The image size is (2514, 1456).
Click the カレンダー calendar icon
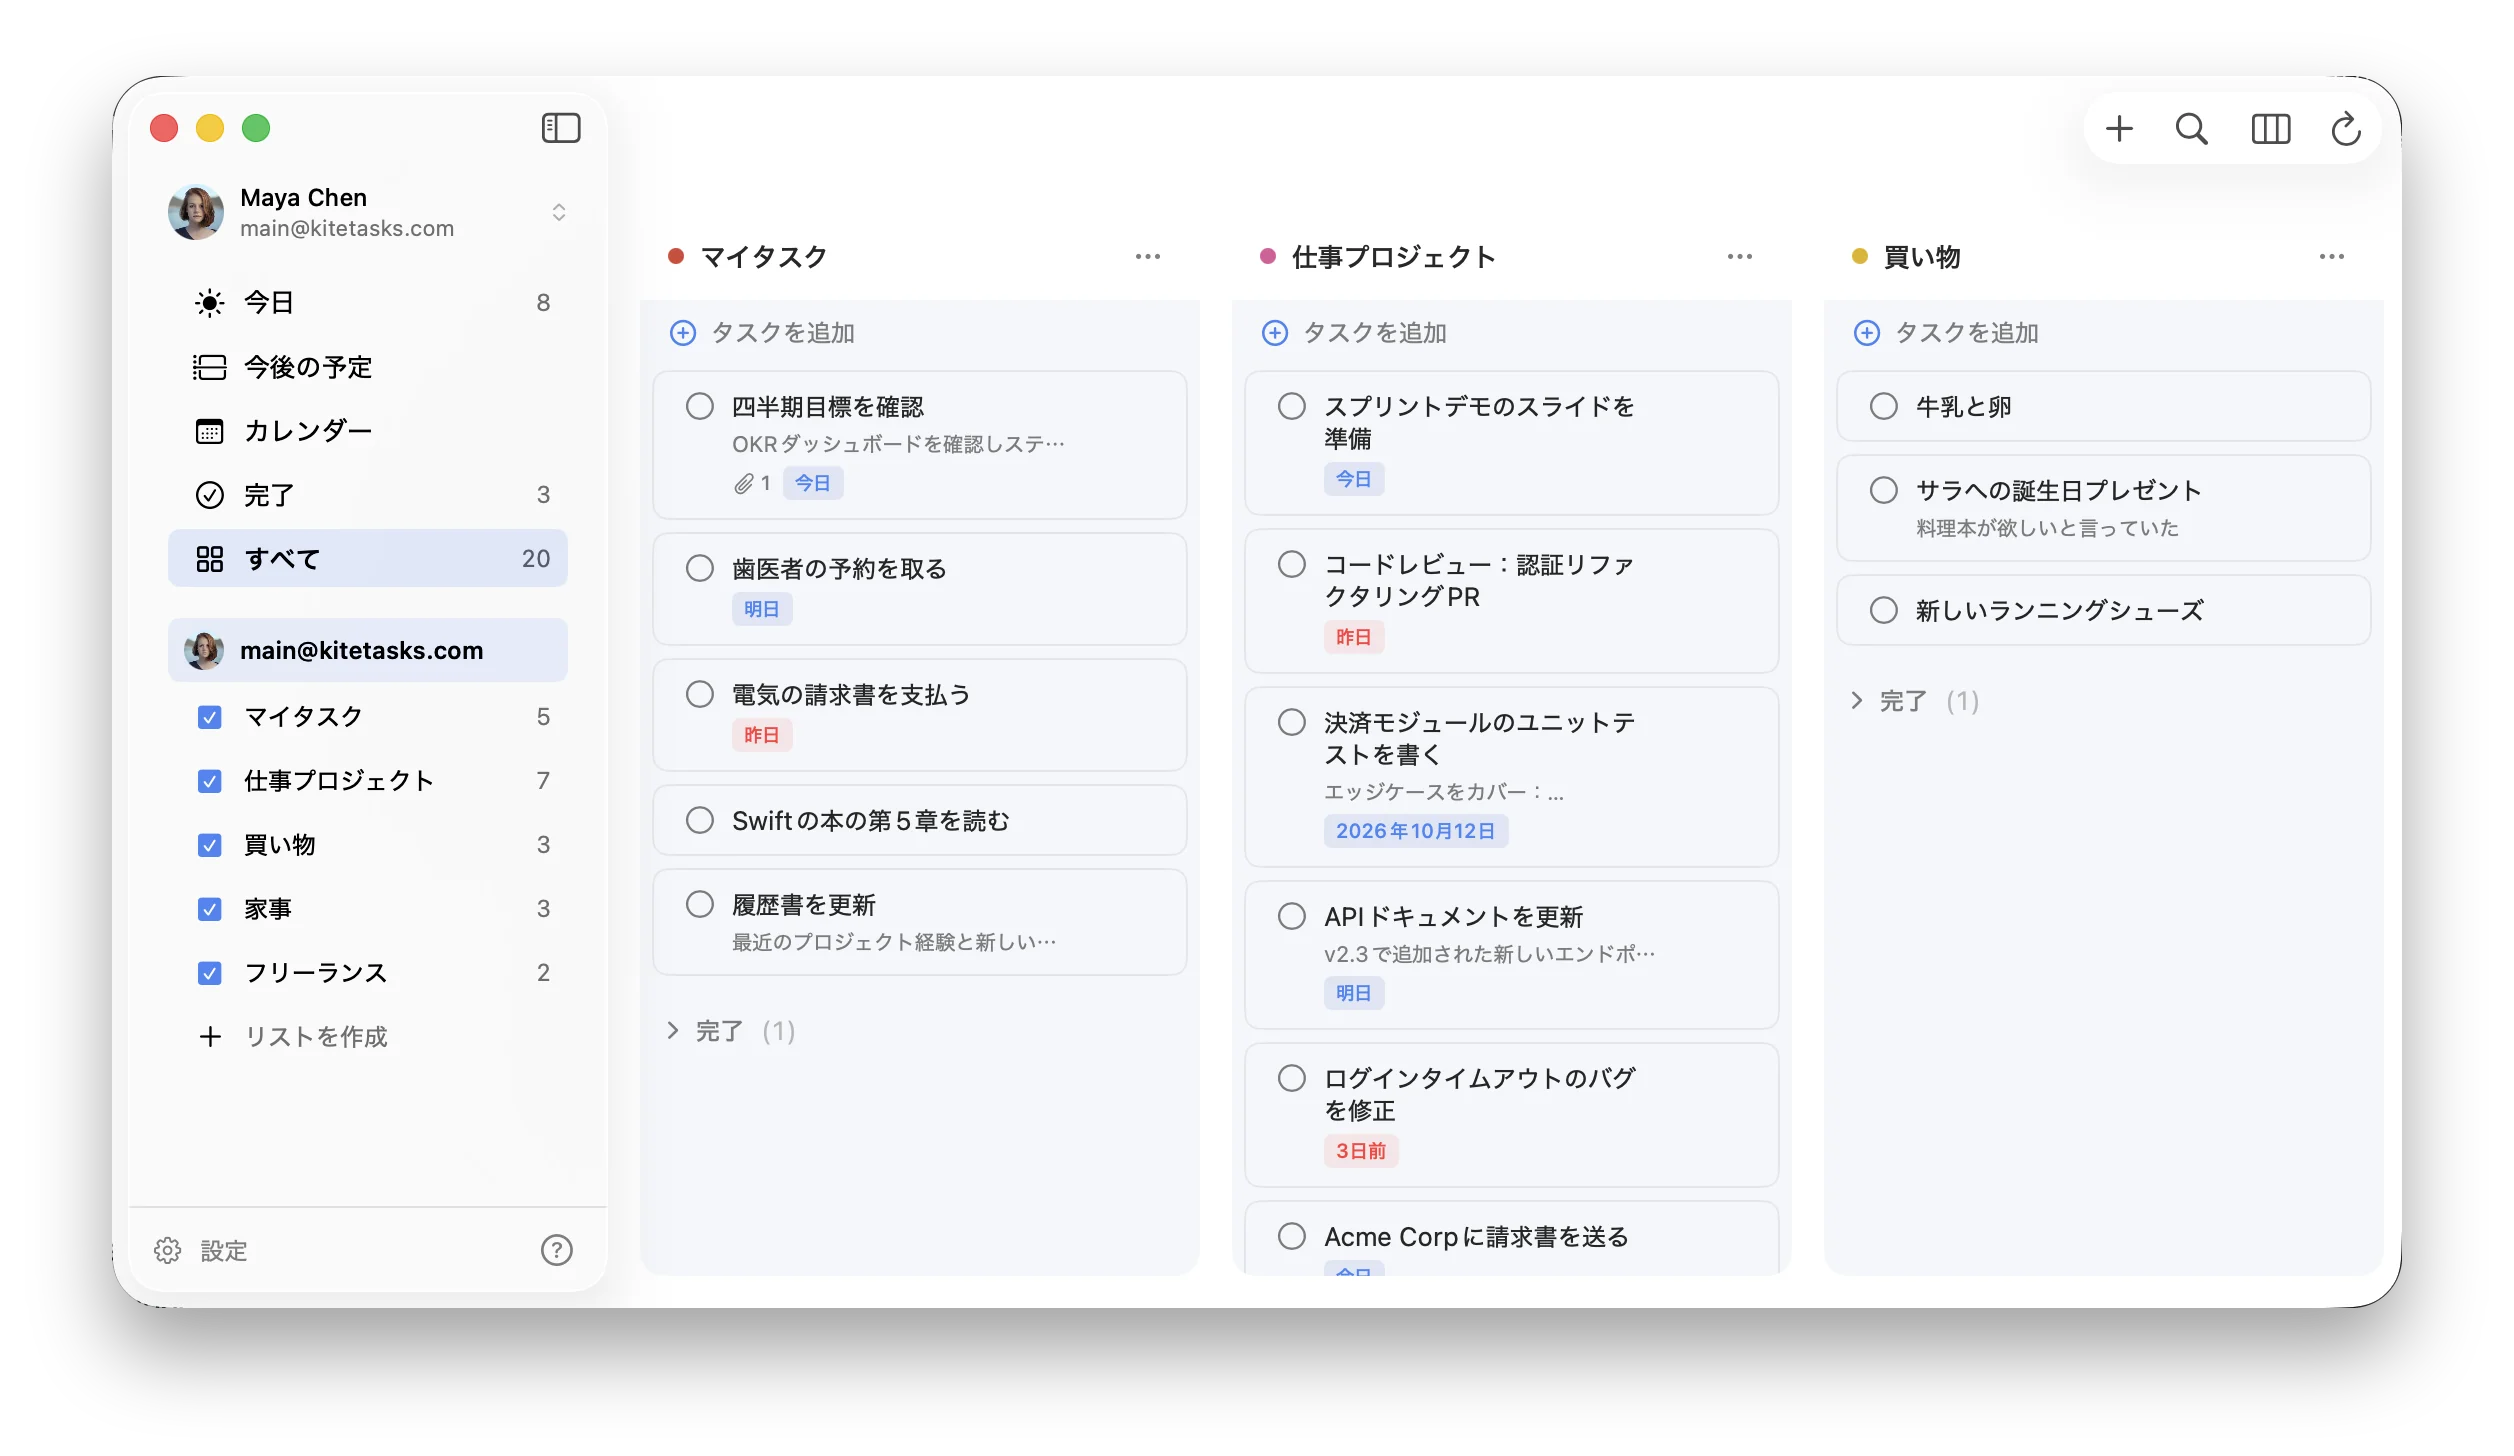click(x=209, y=431)
